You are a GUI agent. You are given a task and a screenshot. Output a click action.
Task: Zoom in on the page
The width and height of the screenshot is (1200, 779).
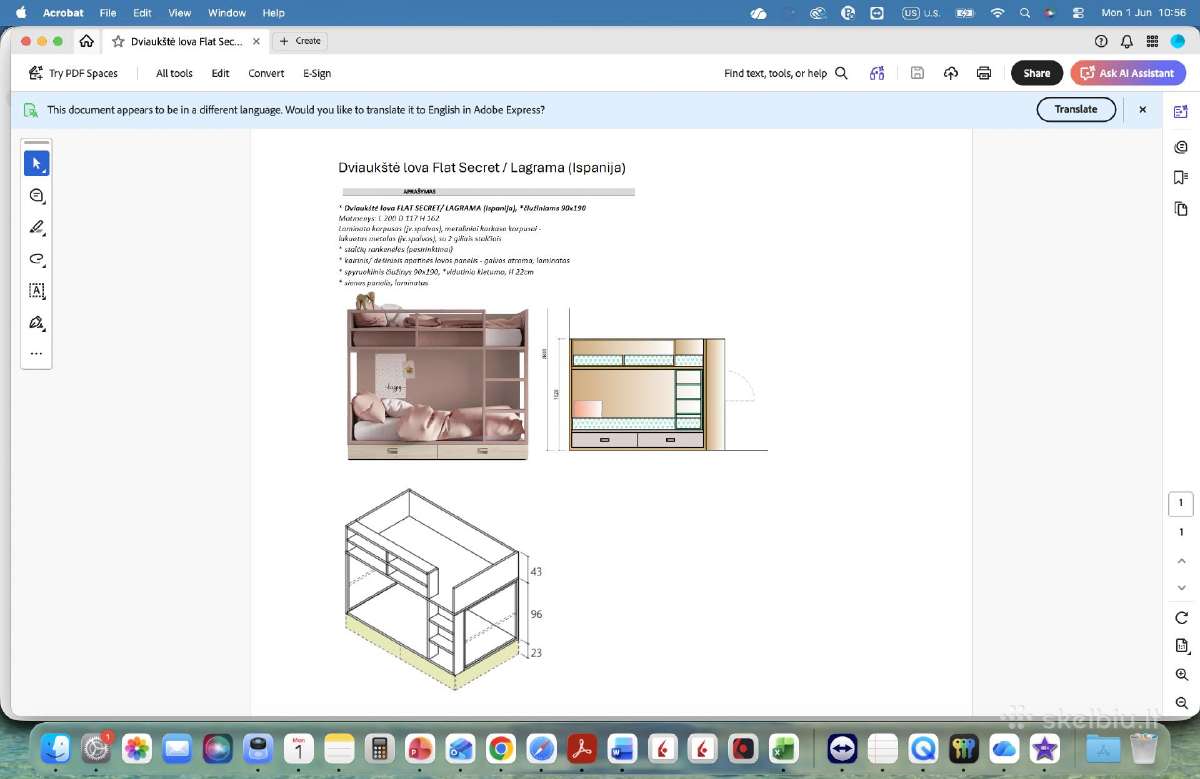[1181, 675]
